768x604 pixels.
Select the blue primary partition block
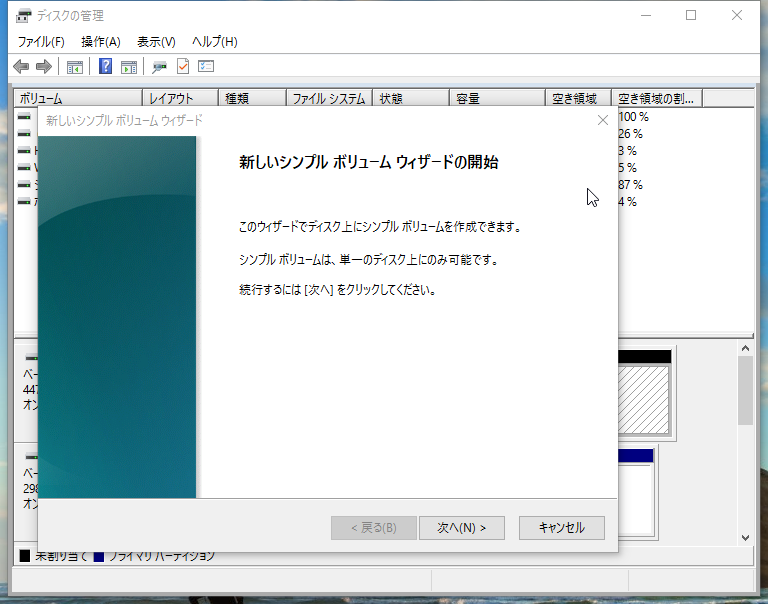click(x=636, y=492)
